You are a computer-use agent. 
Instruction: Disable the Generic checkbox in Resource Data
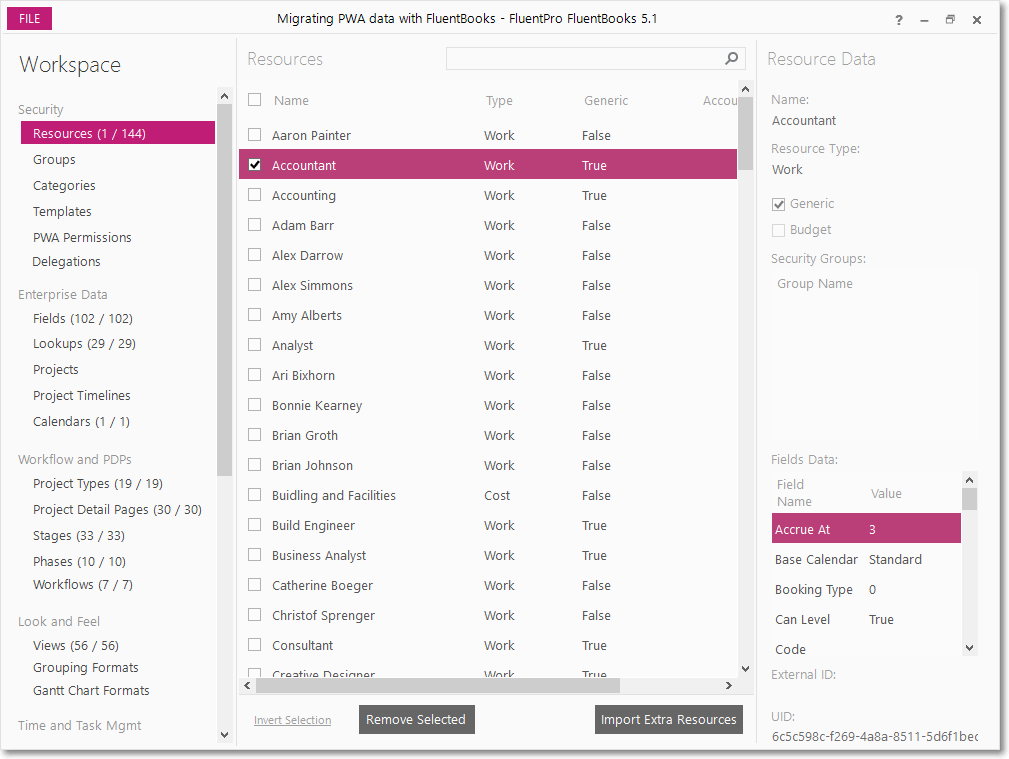point(778,203)
